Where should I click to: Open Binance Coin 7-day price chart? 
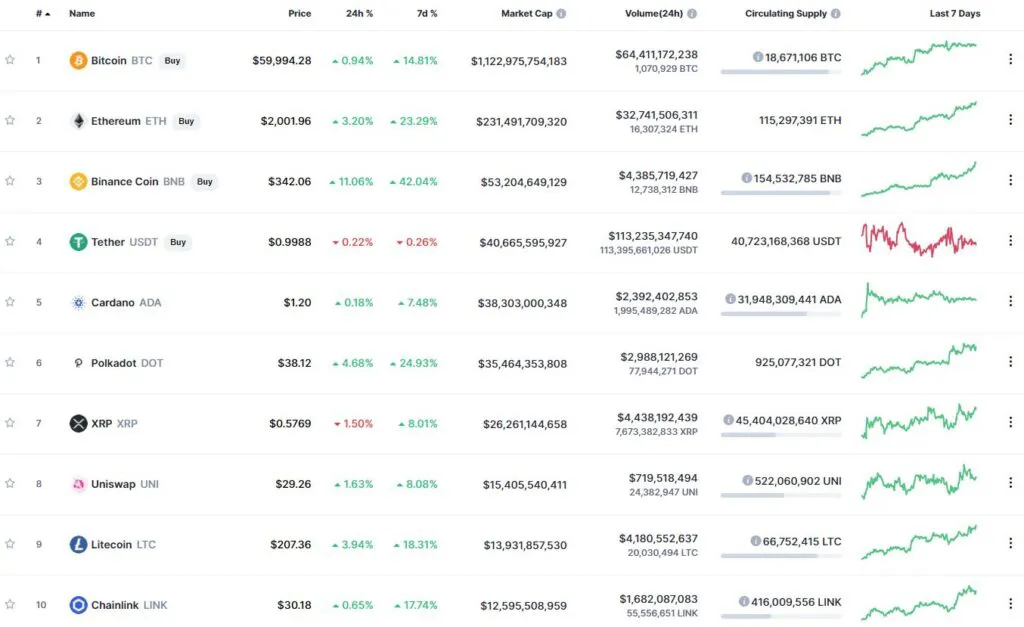[x=918, y=180]
